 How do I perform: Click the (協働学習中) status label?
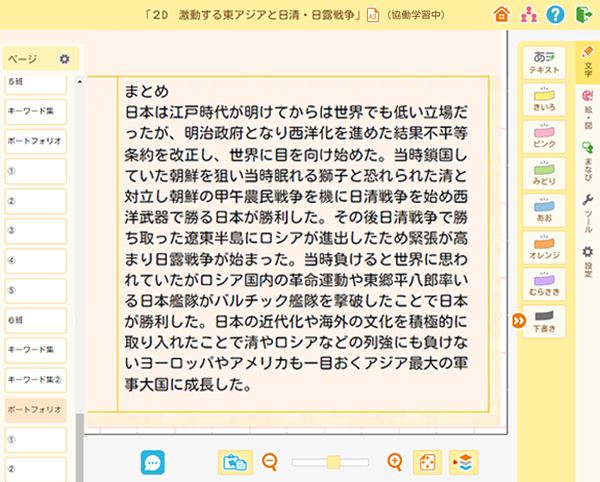[x=415, y=15]
